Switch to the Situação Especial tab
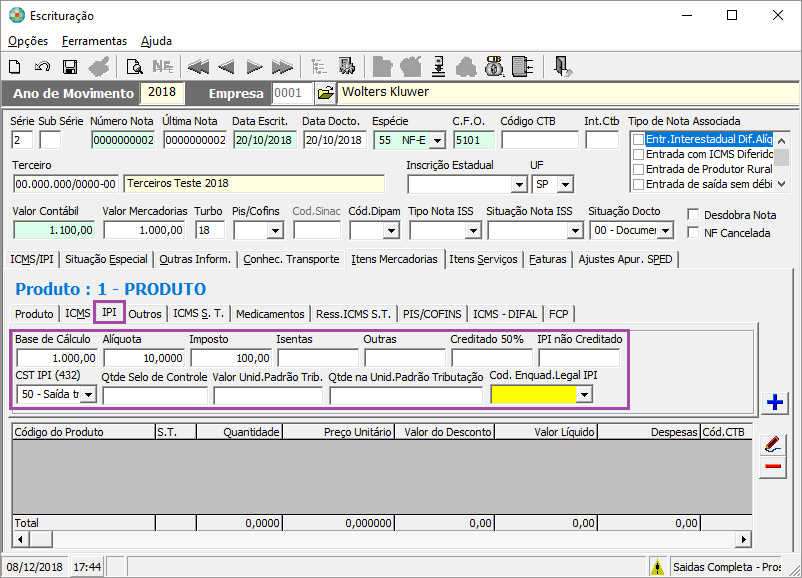 point(106,259)
